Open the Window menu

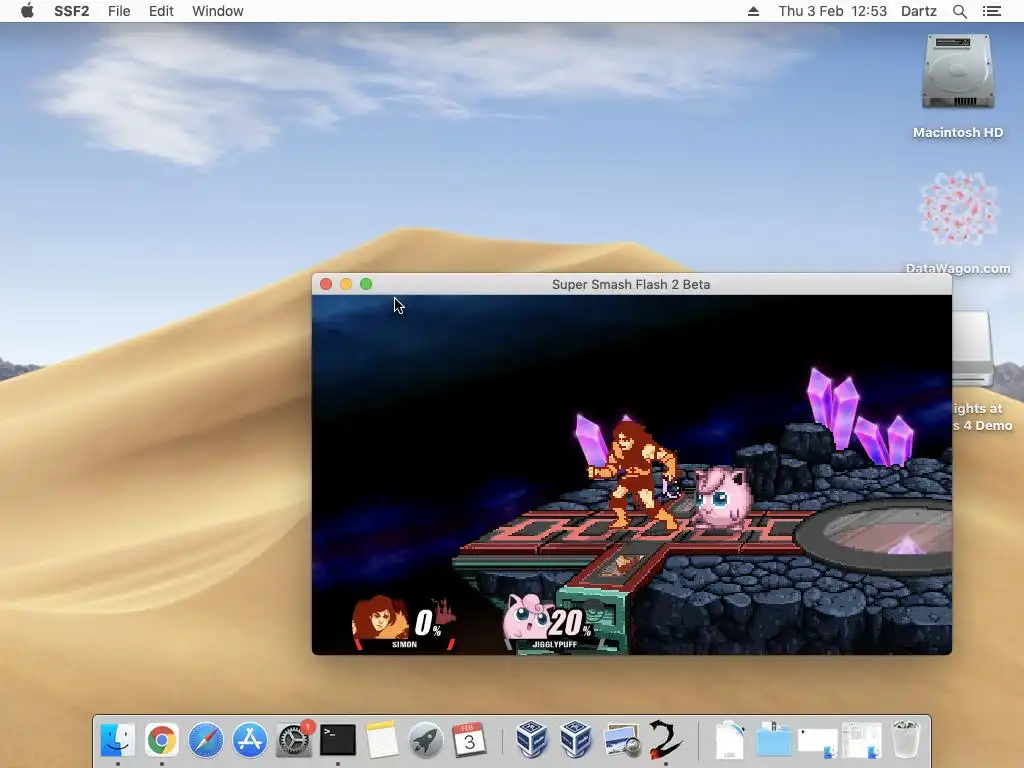(217, 11)
